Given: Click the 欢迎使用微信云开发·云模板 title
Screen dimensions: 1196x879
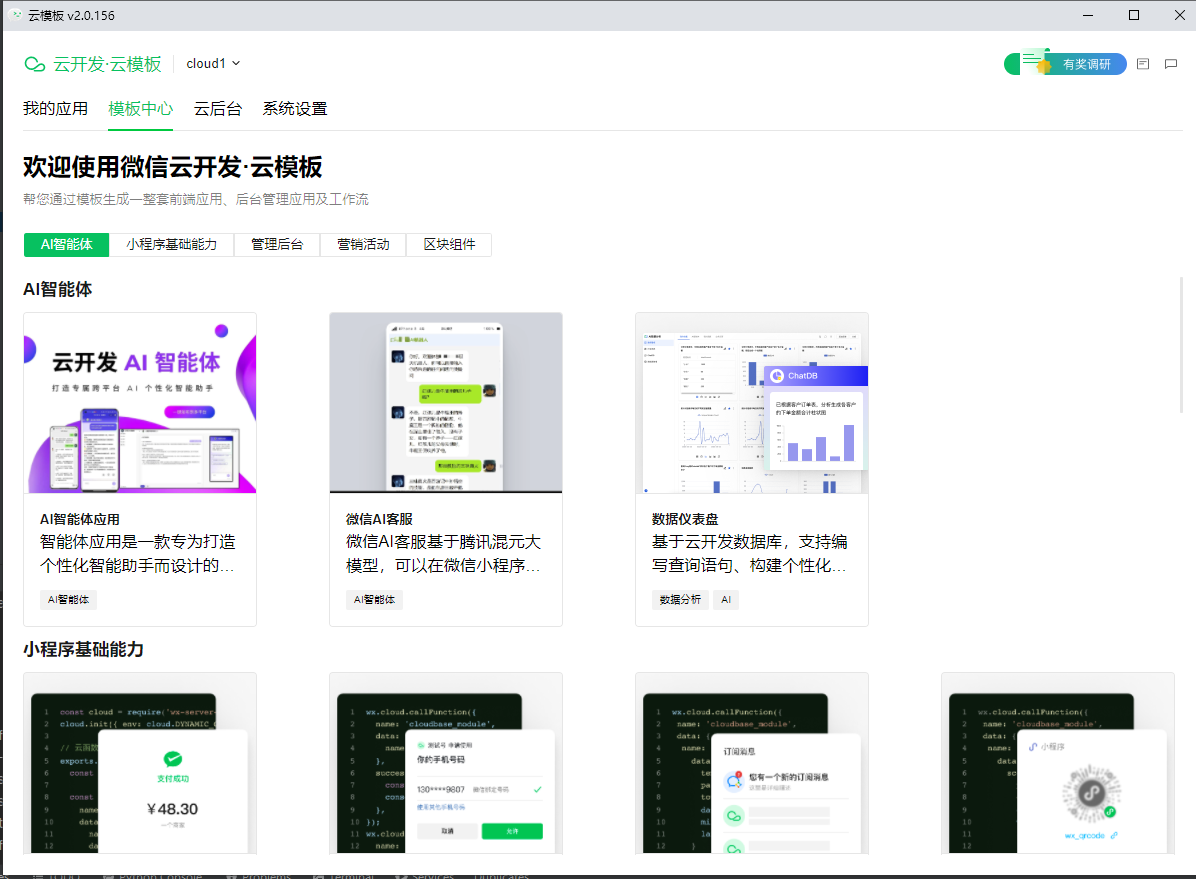Looking at the screenshot, I should click(x=172, y=166).
